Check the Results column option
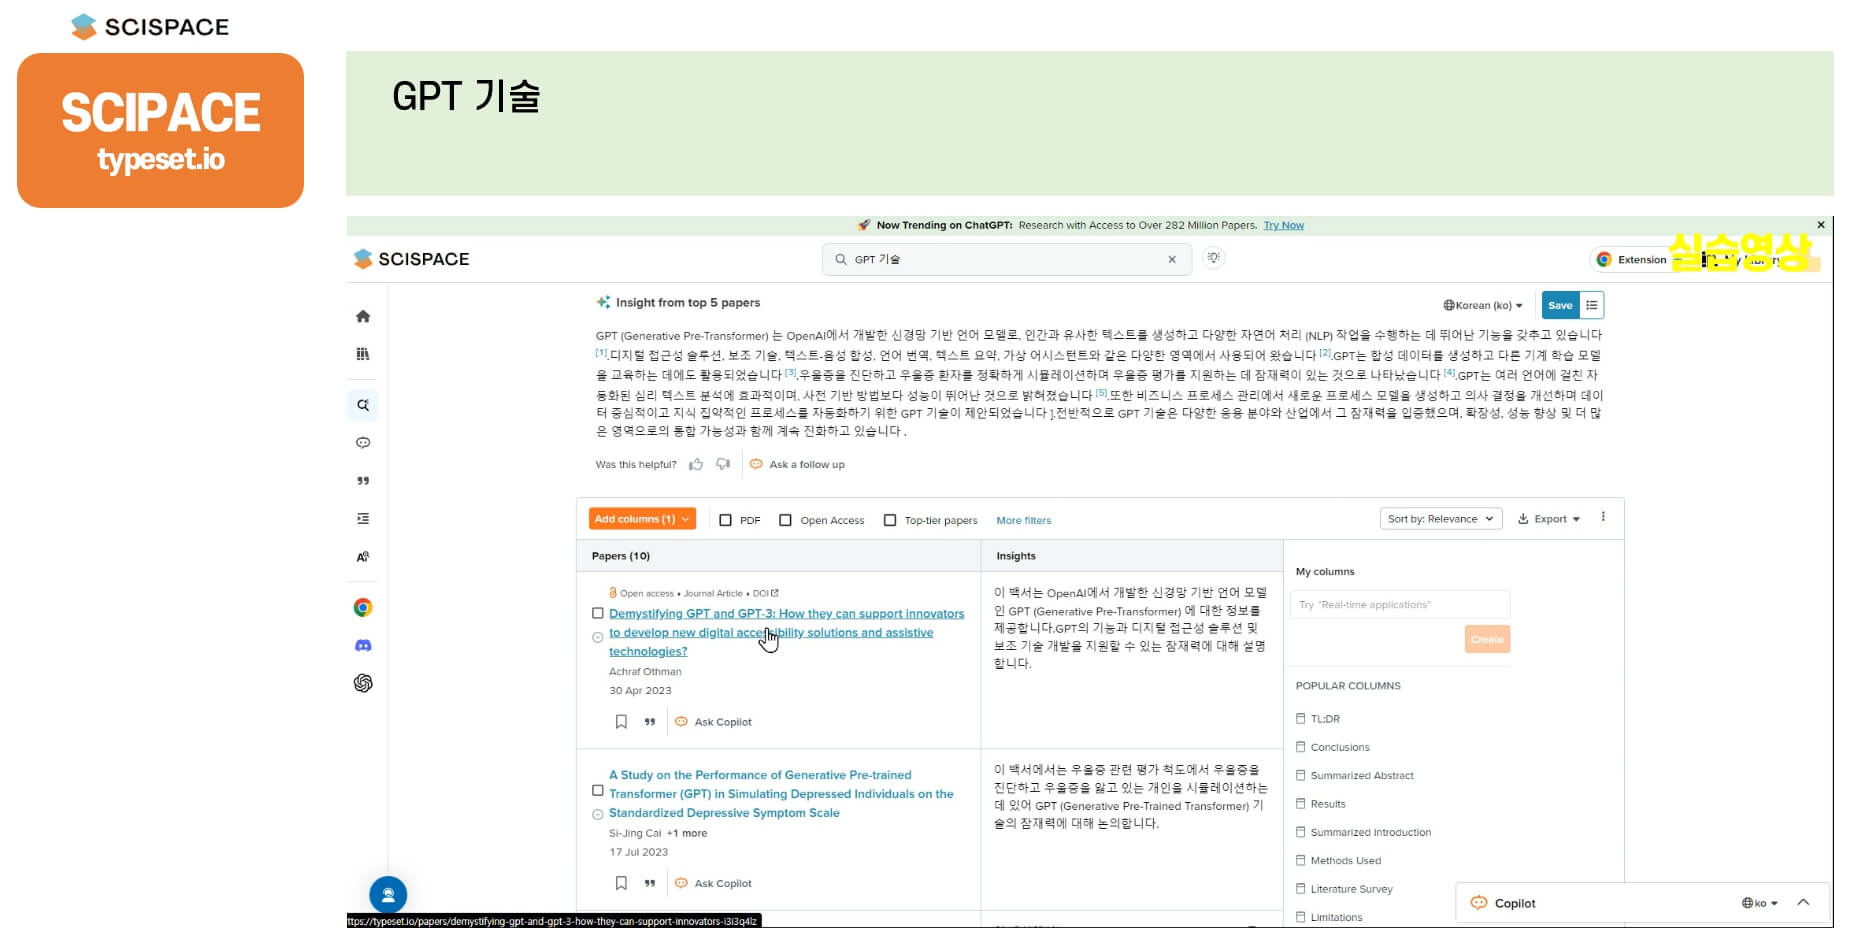1851x938 pixels. 1301,803
